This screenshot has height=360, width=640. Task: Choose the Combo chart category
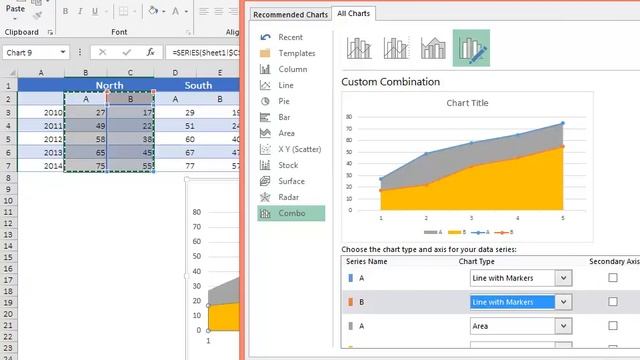point(291,213)
